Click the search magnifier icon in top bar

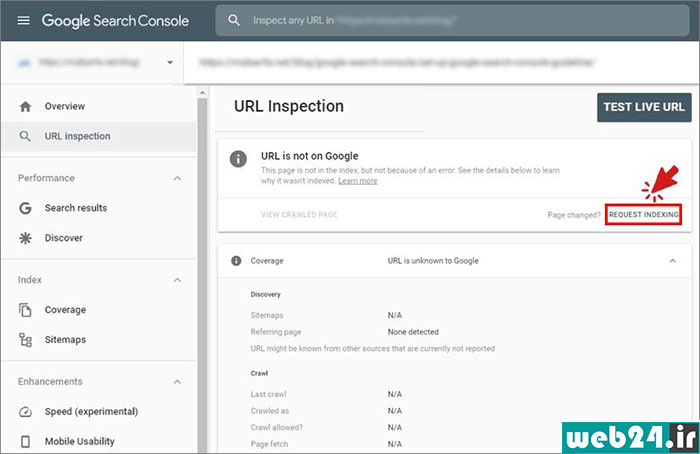[234, 20]
